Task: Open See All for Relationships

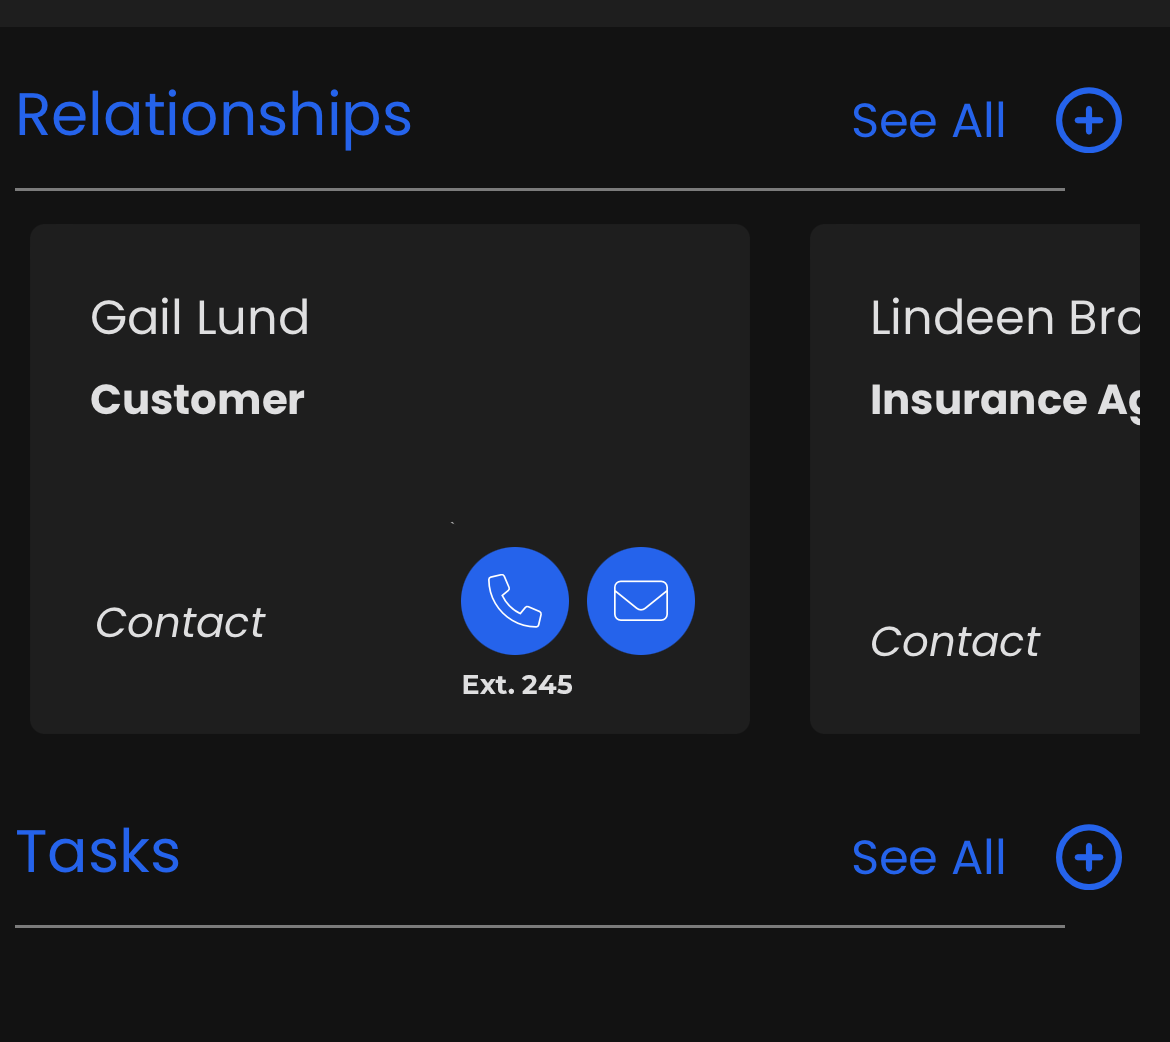Action: (x=929, y=121)
